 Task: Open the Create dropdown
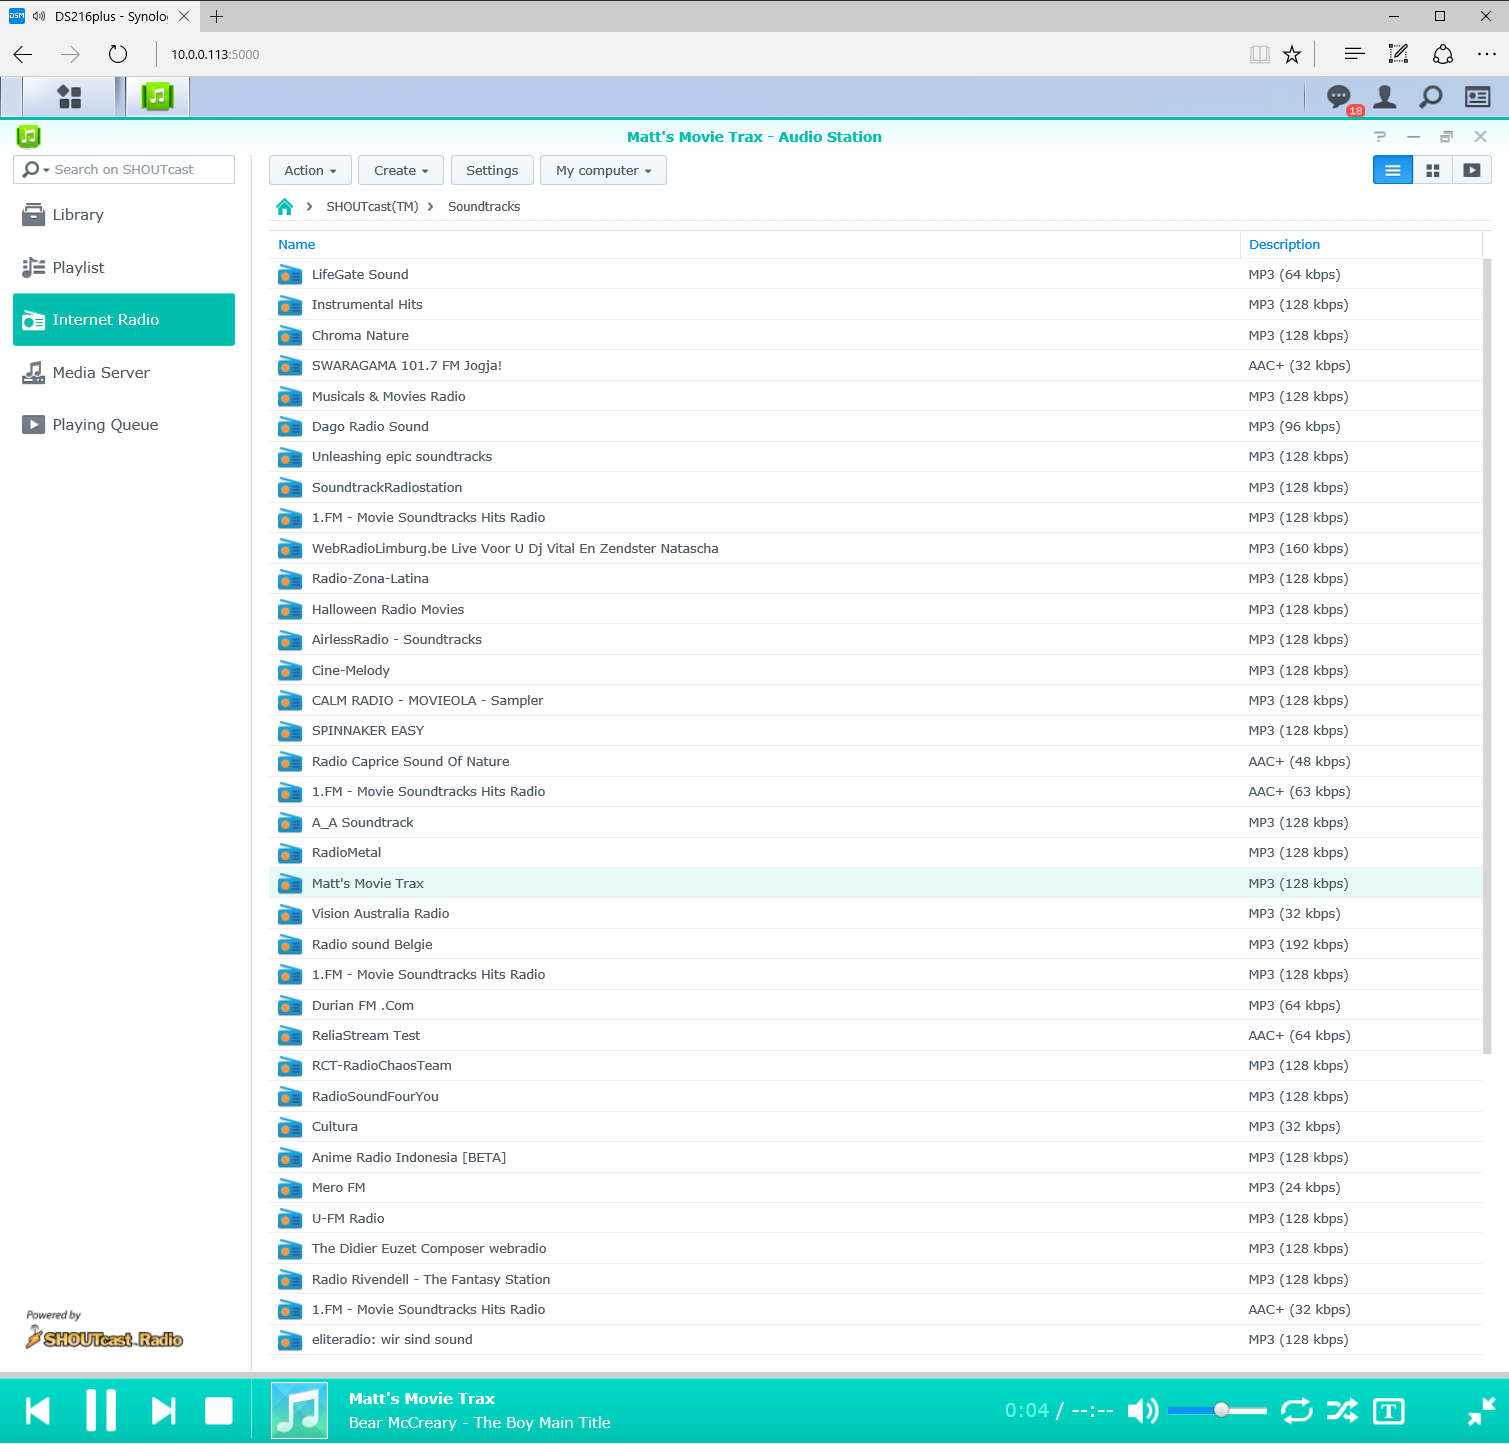point(401,171)
